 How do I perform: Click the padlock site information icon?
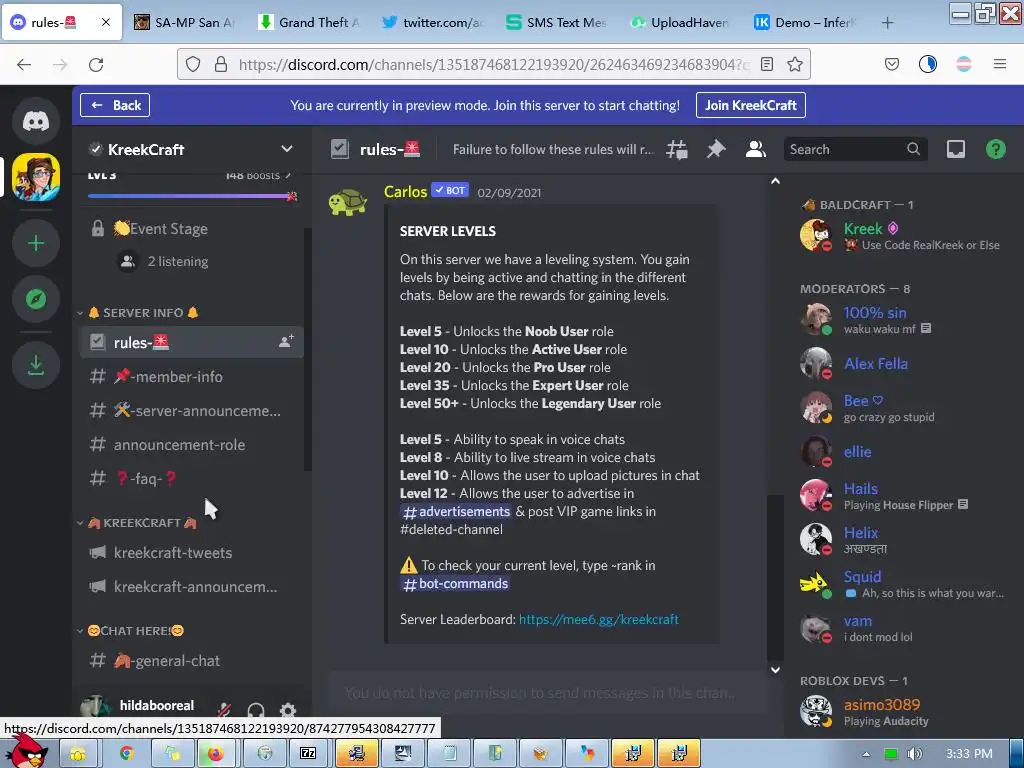click(x=221, y=64)
